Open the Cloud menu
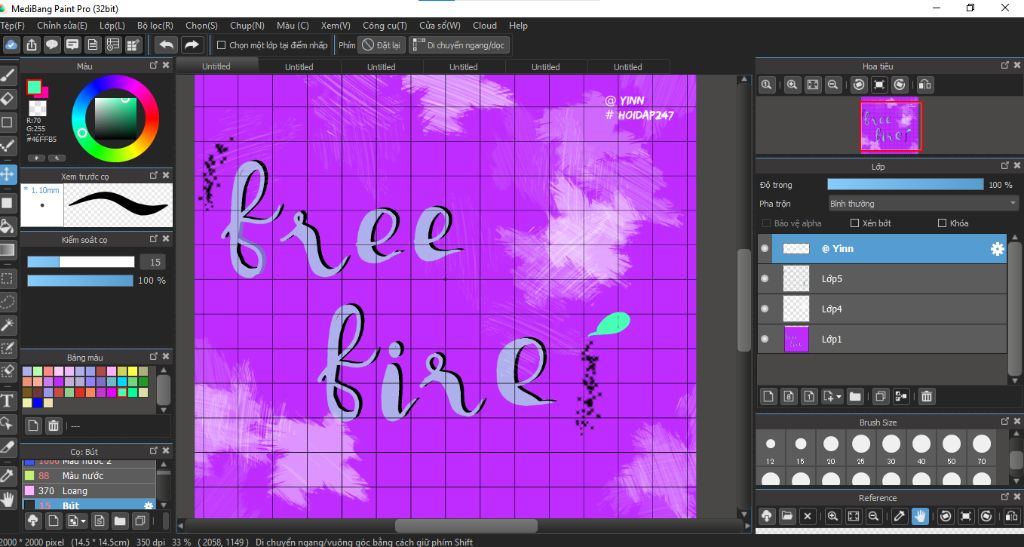This screenshot has height=547, width=1024. coord(485,25)
